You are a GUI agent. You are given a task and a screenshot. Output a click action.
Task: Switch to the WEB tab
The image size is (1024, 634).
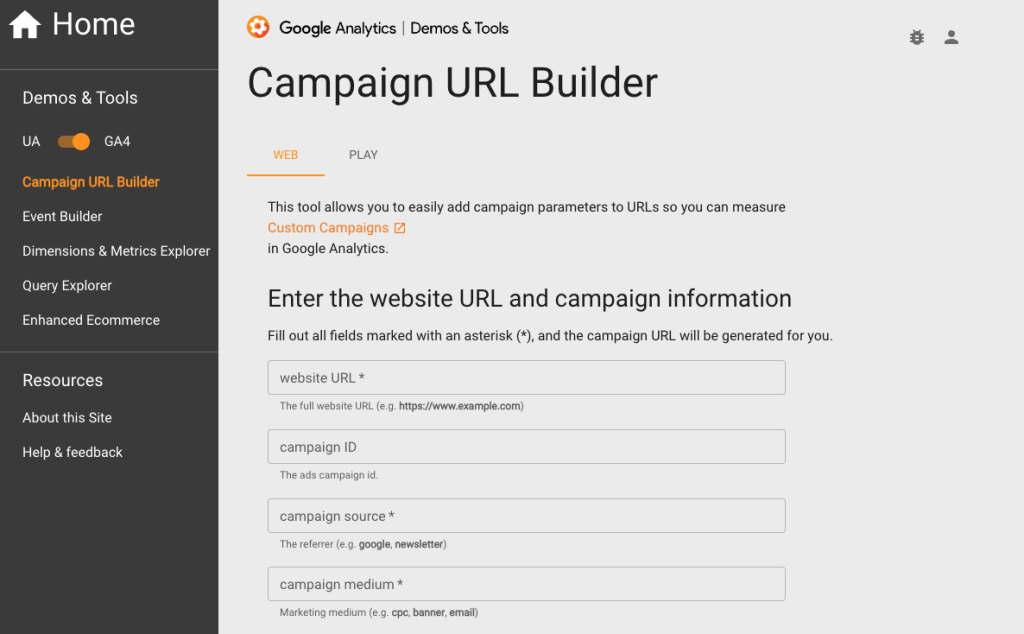coord(286,155)
